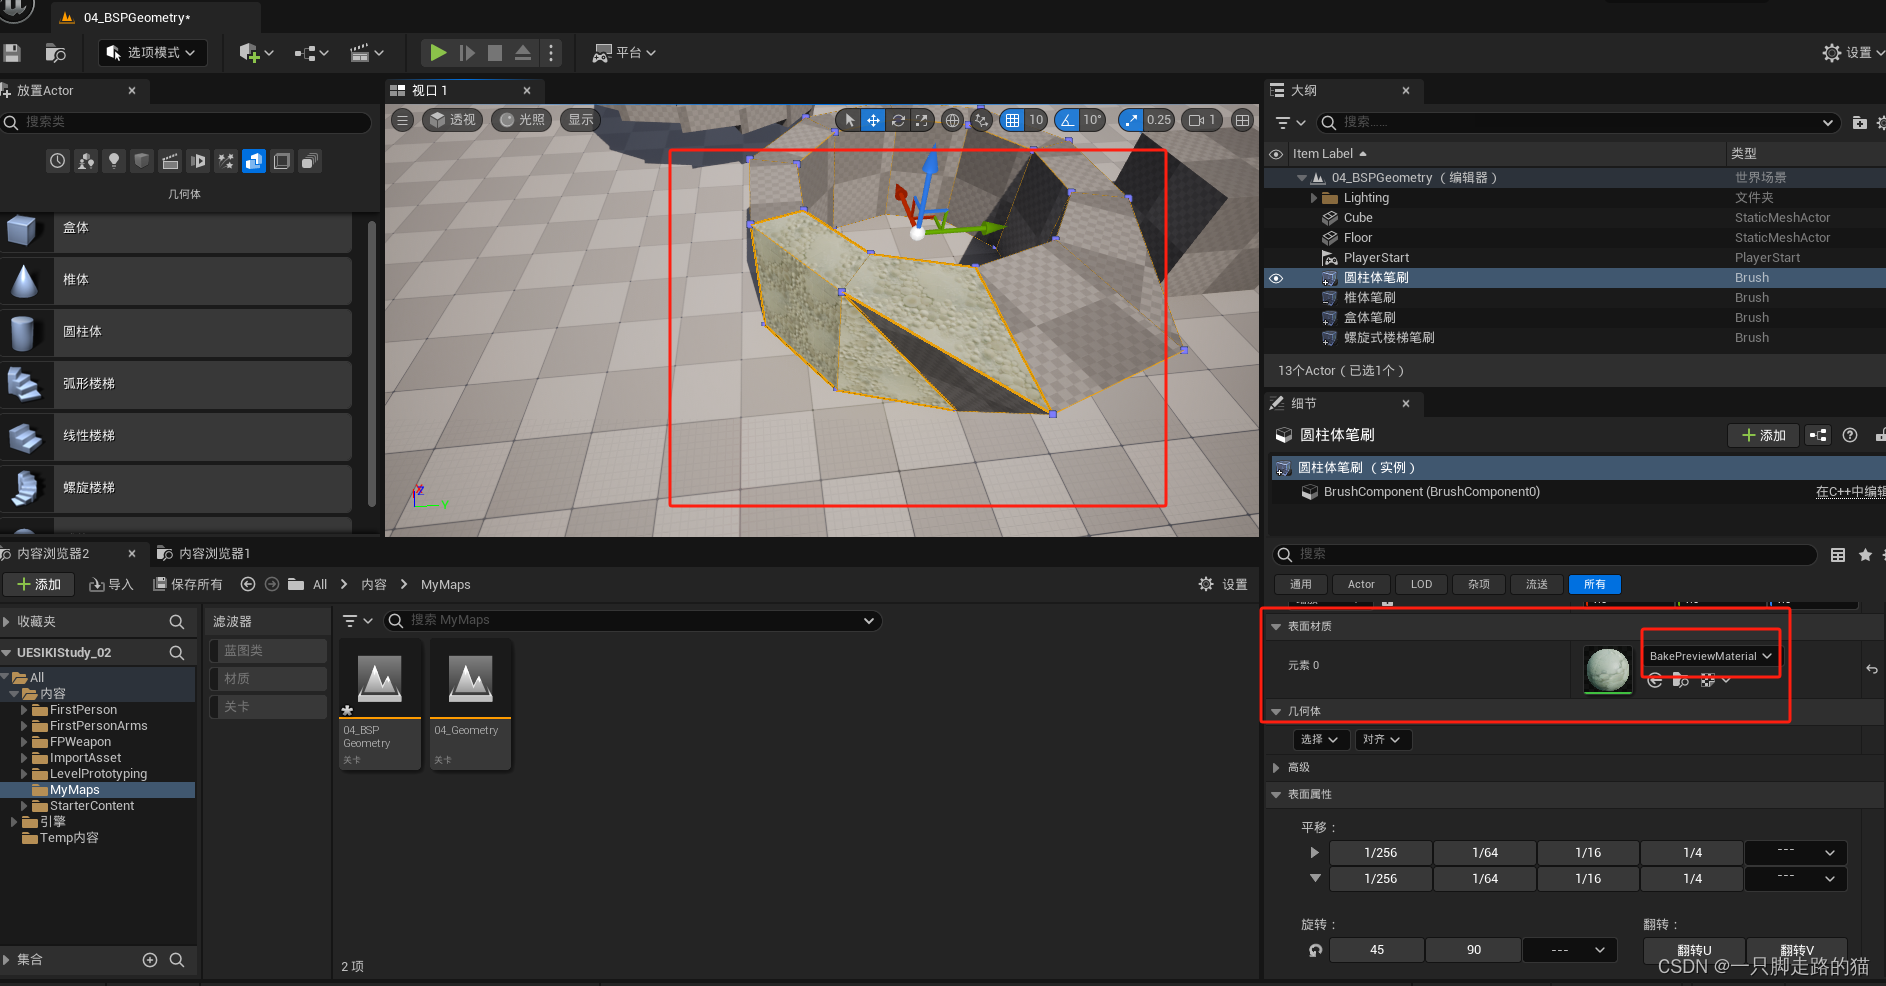
Task: Play the level with the green Play button
Action: pos(438,53)
